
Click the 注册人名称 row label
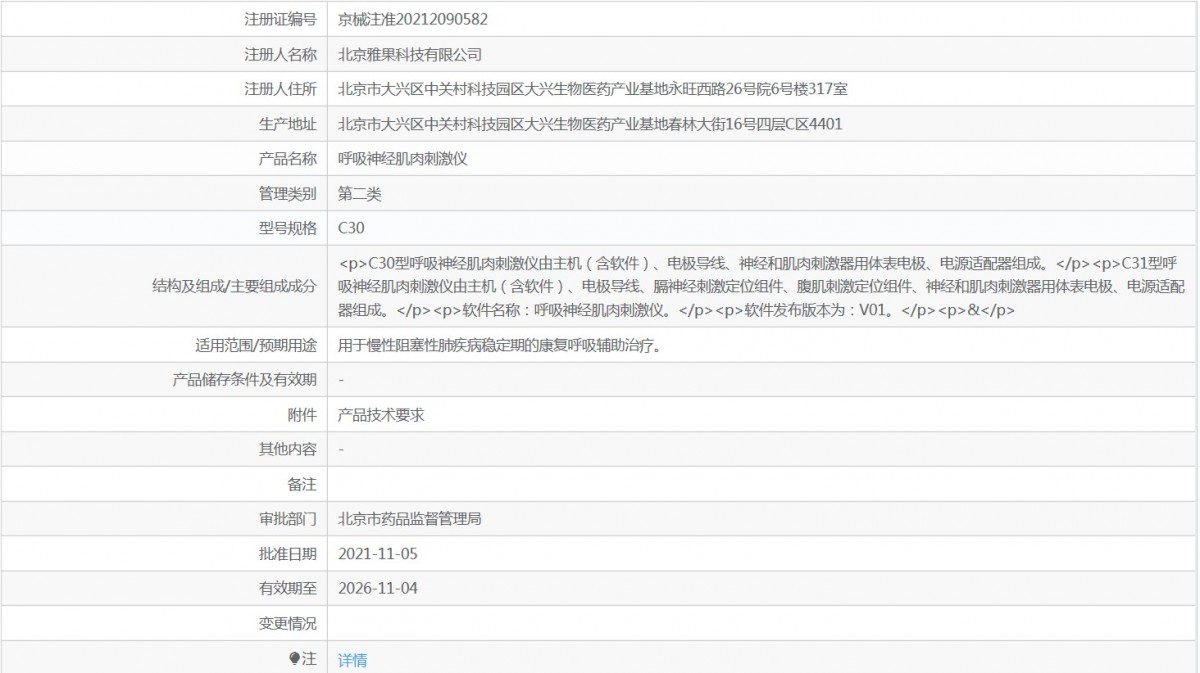click(280, 54)
